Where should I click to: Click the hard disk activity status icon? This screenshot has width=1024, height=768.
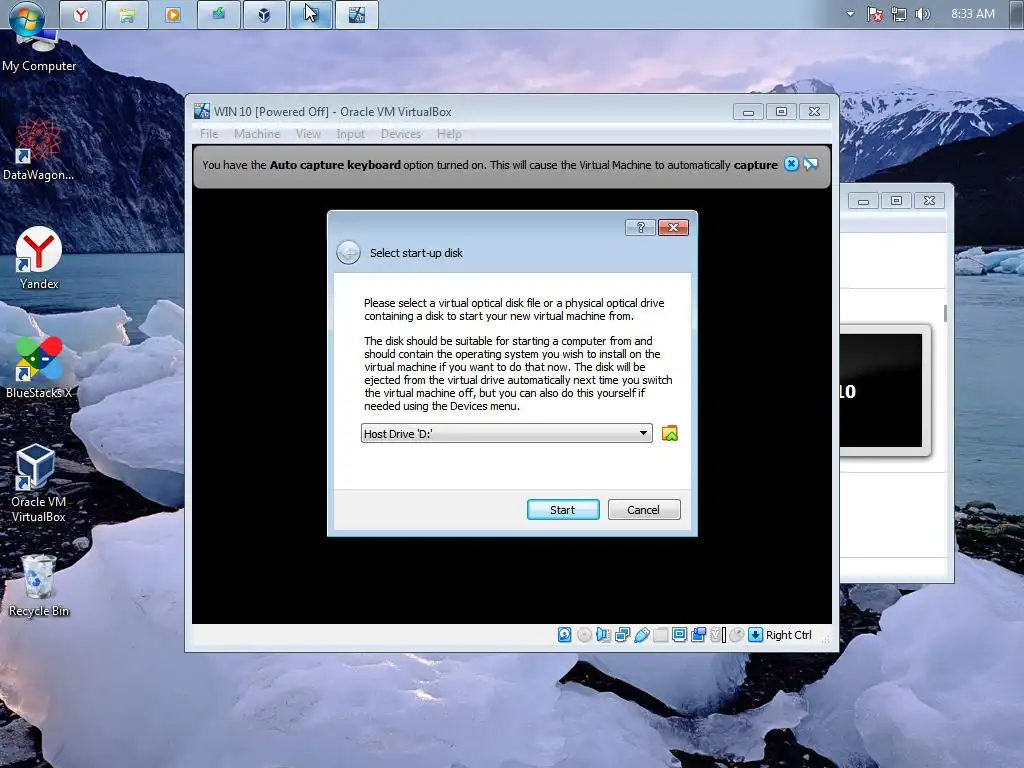coord(565,635)
